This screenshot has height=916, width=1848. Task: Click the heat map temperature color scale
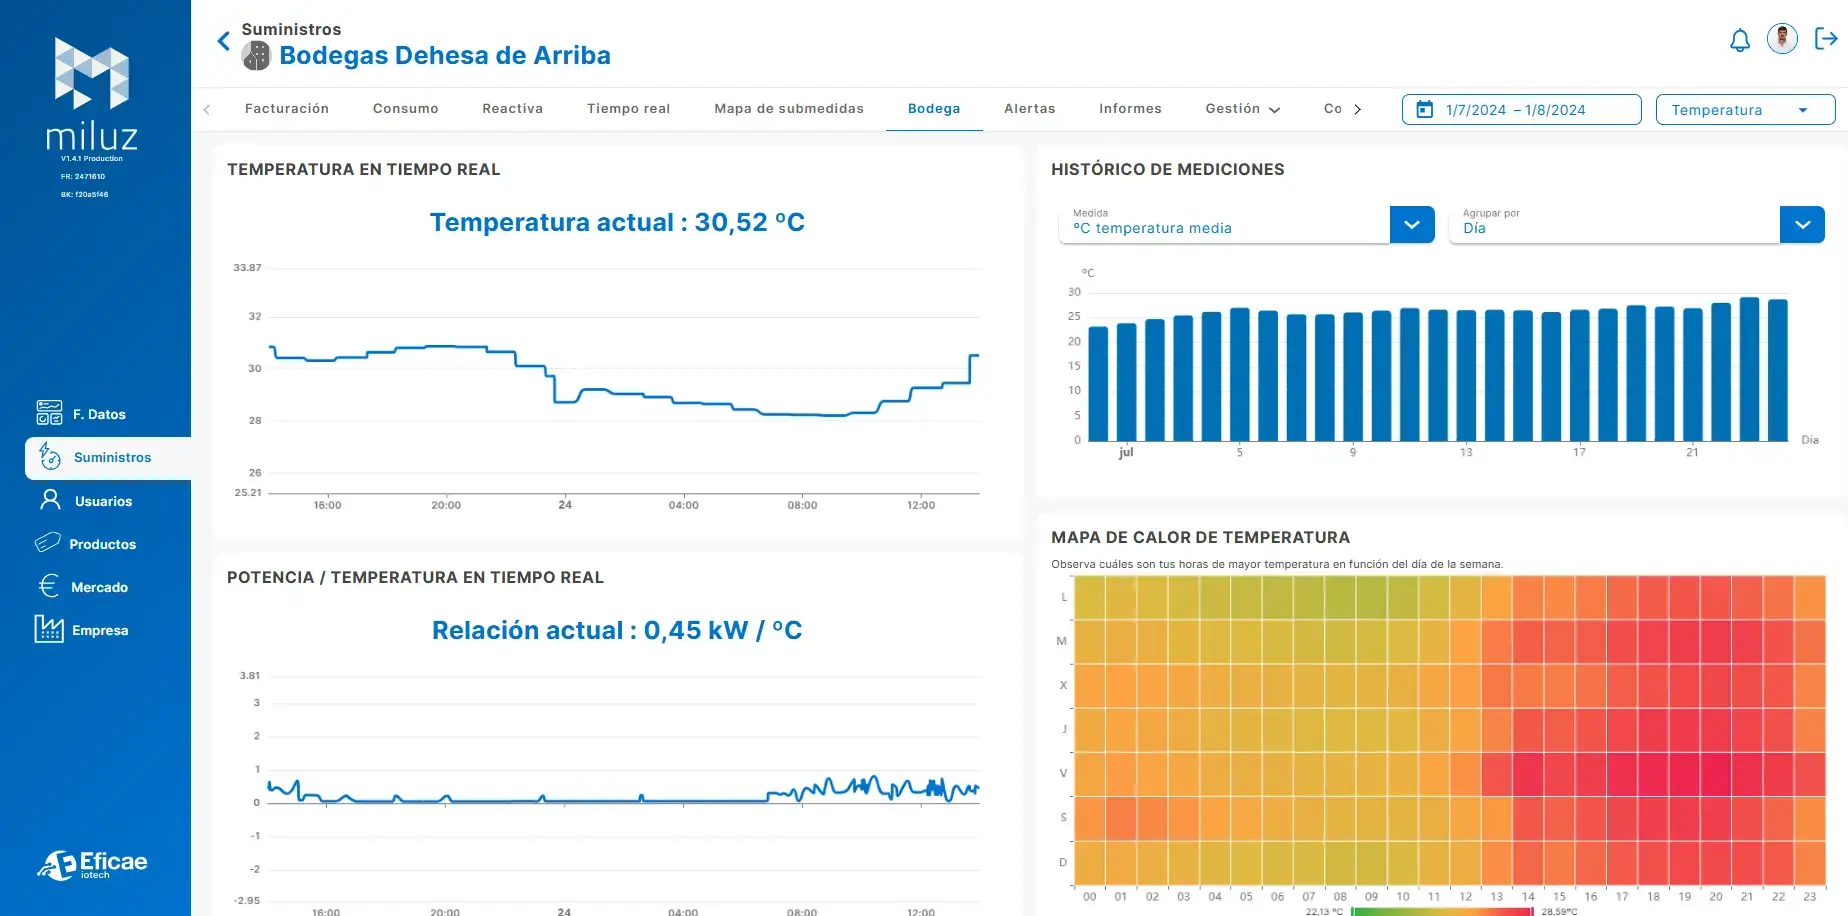tap(1441, 911)
